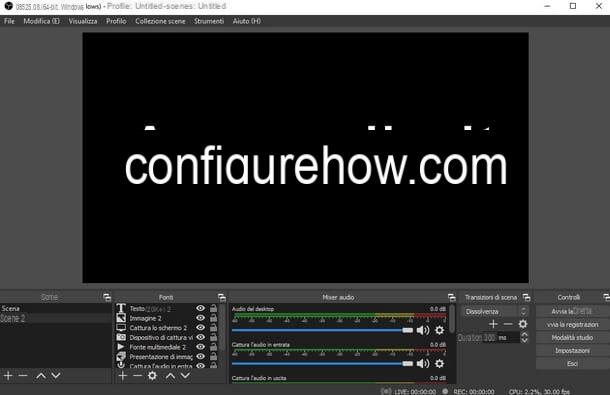Click the Testo source text icon

pos(121,308)
